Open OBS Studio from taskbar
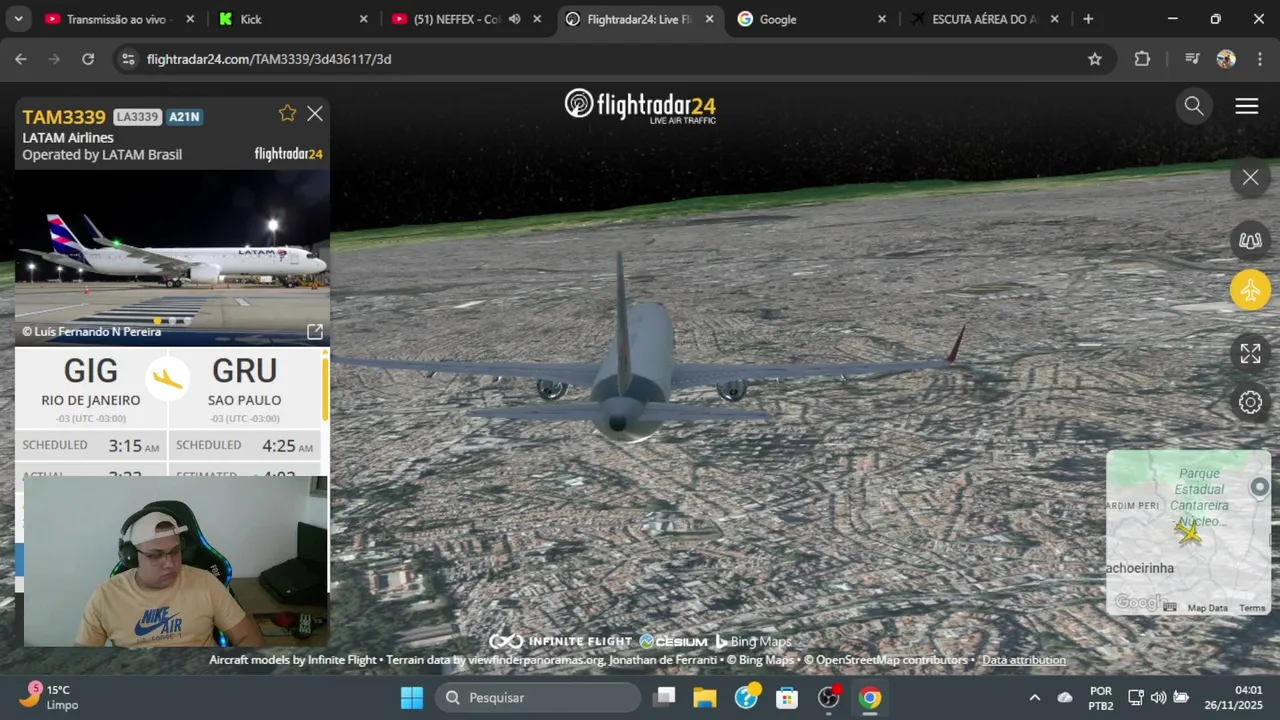The height and width of the screenshot is (720, 1280). (x=829, y=697)
